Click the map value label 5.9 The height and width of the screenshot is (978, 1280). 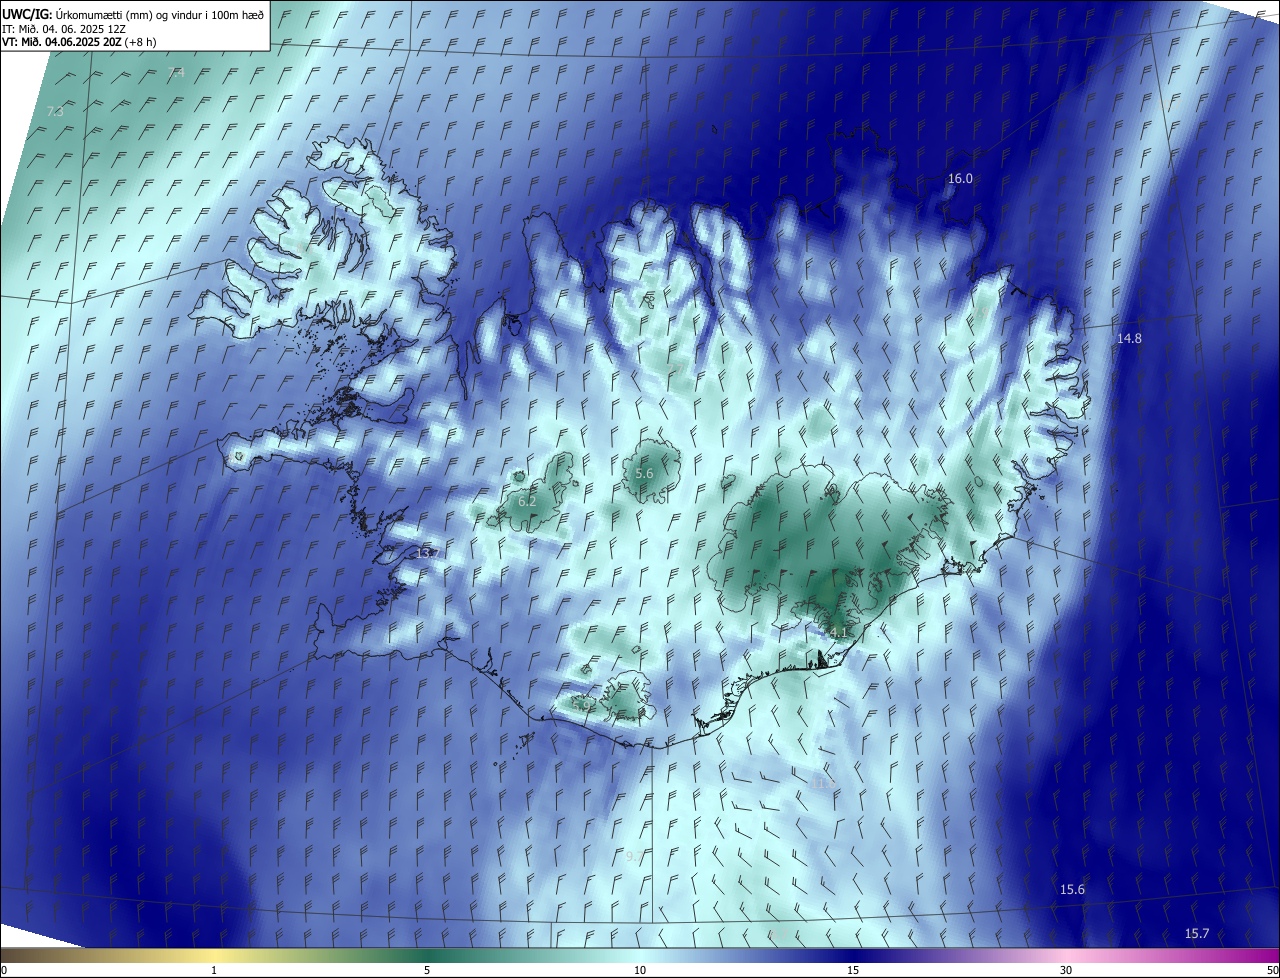582,705
